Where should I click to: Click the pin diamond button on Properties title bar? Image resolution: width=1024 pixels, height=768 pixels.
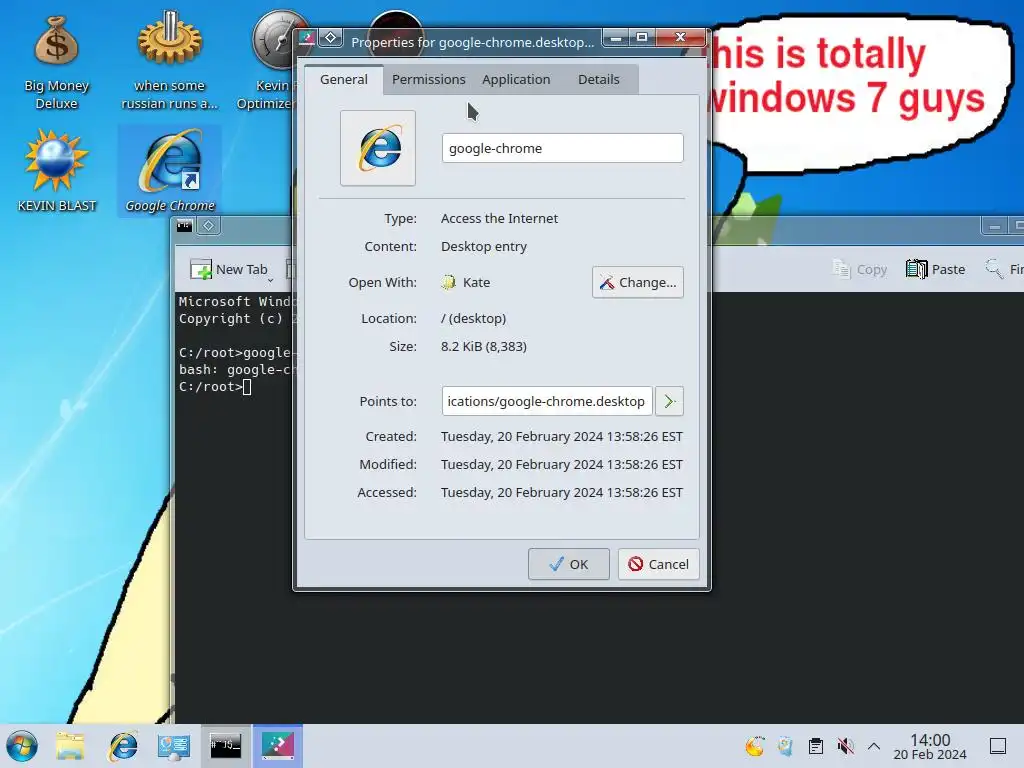pos(331,38)
